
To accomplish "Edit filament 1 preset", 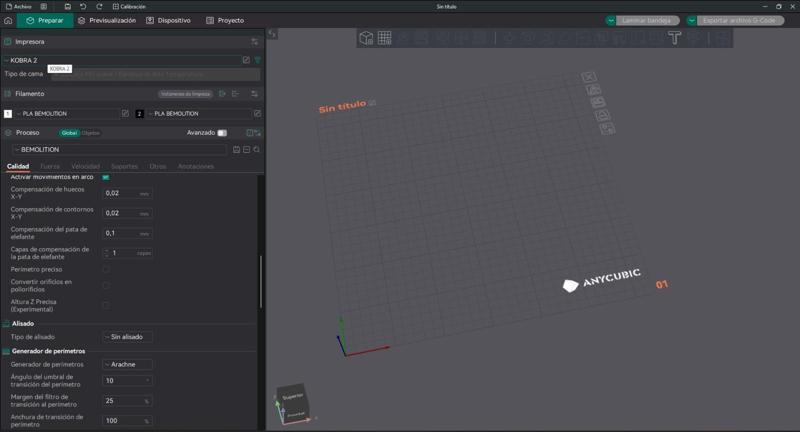I will click(125, 113).
